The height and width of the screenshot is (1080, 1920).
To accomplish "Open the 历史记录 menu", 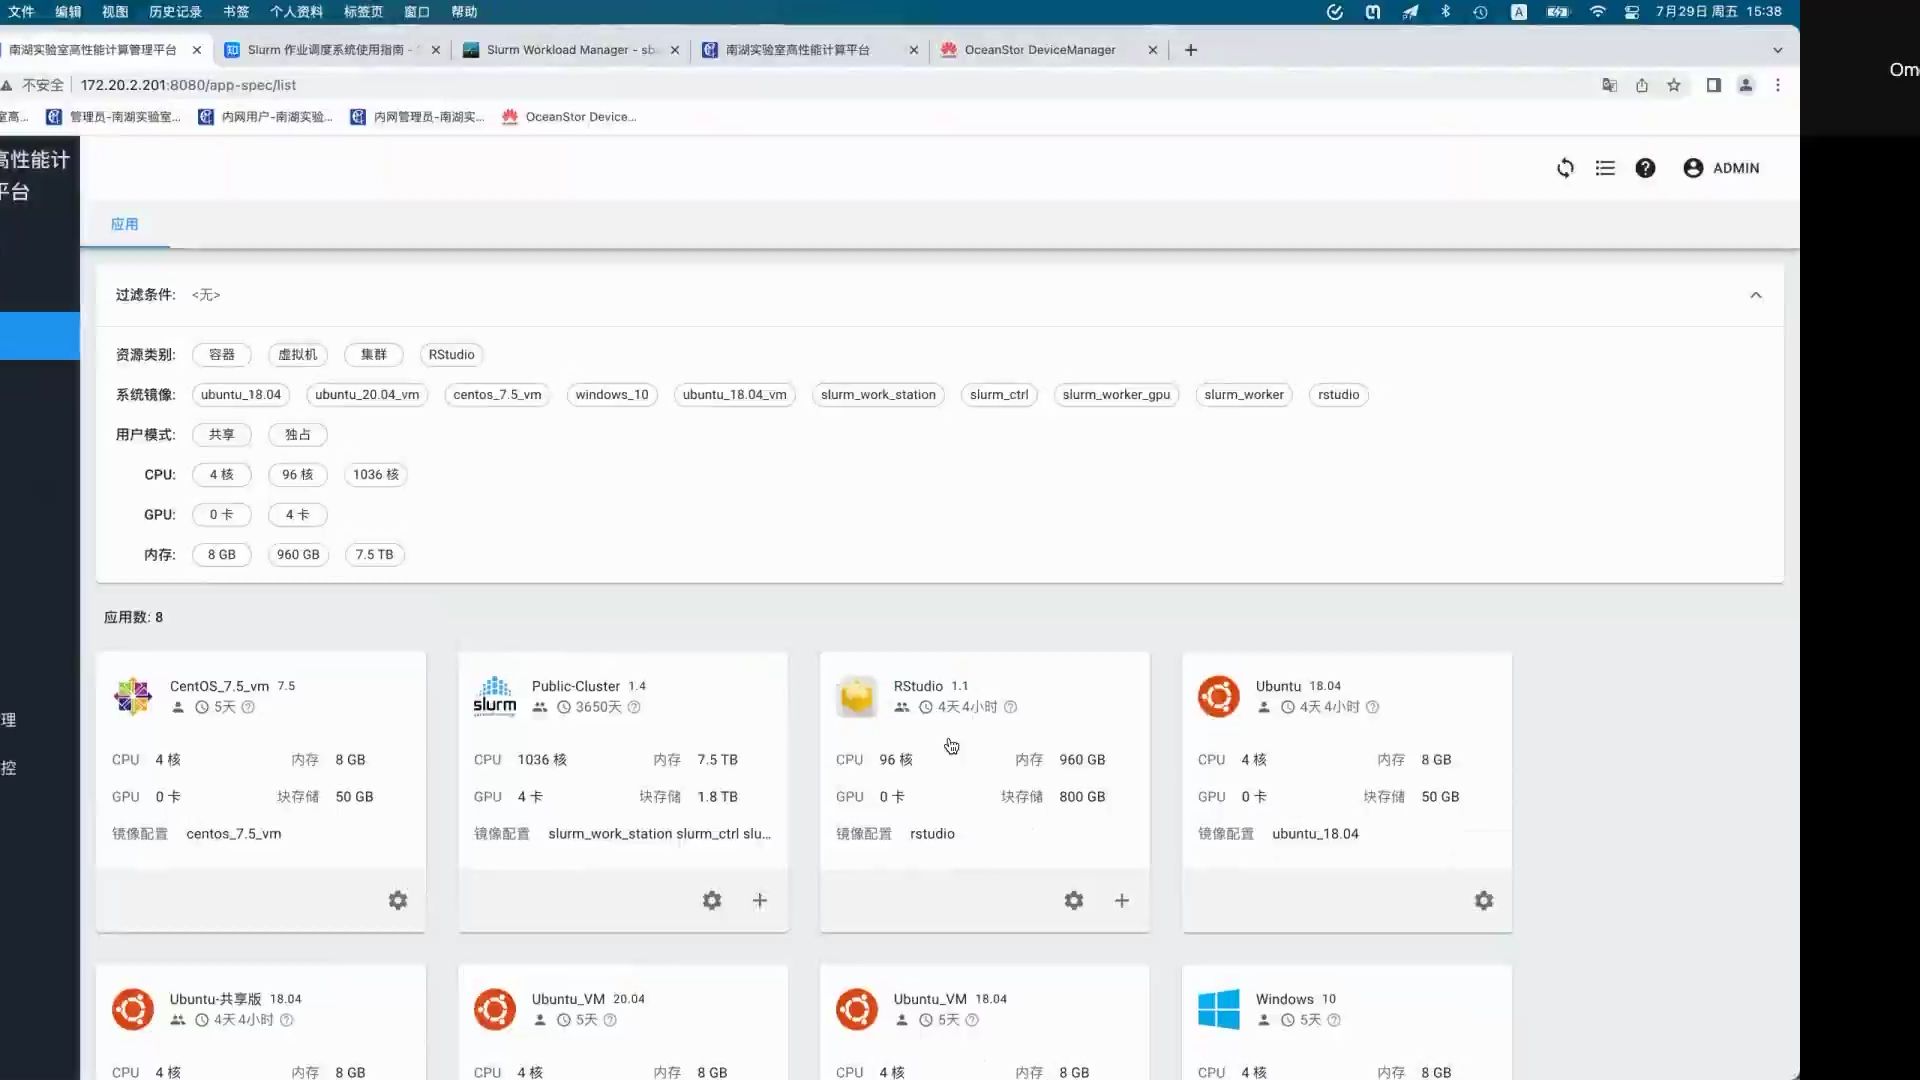I will coord(175,12).
